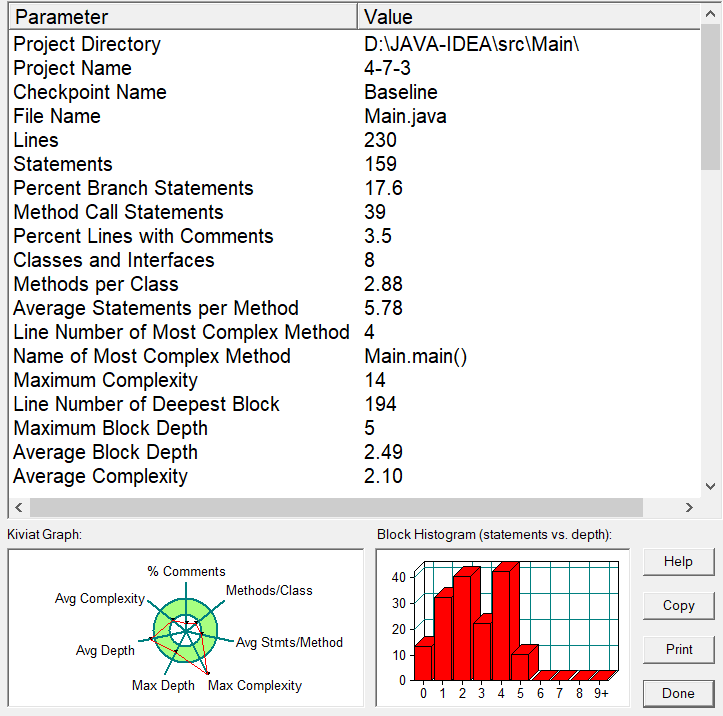Click the histogram bar for depth 5
The image size is (723, 716).
pyautogui.click(x=521, y=667)
